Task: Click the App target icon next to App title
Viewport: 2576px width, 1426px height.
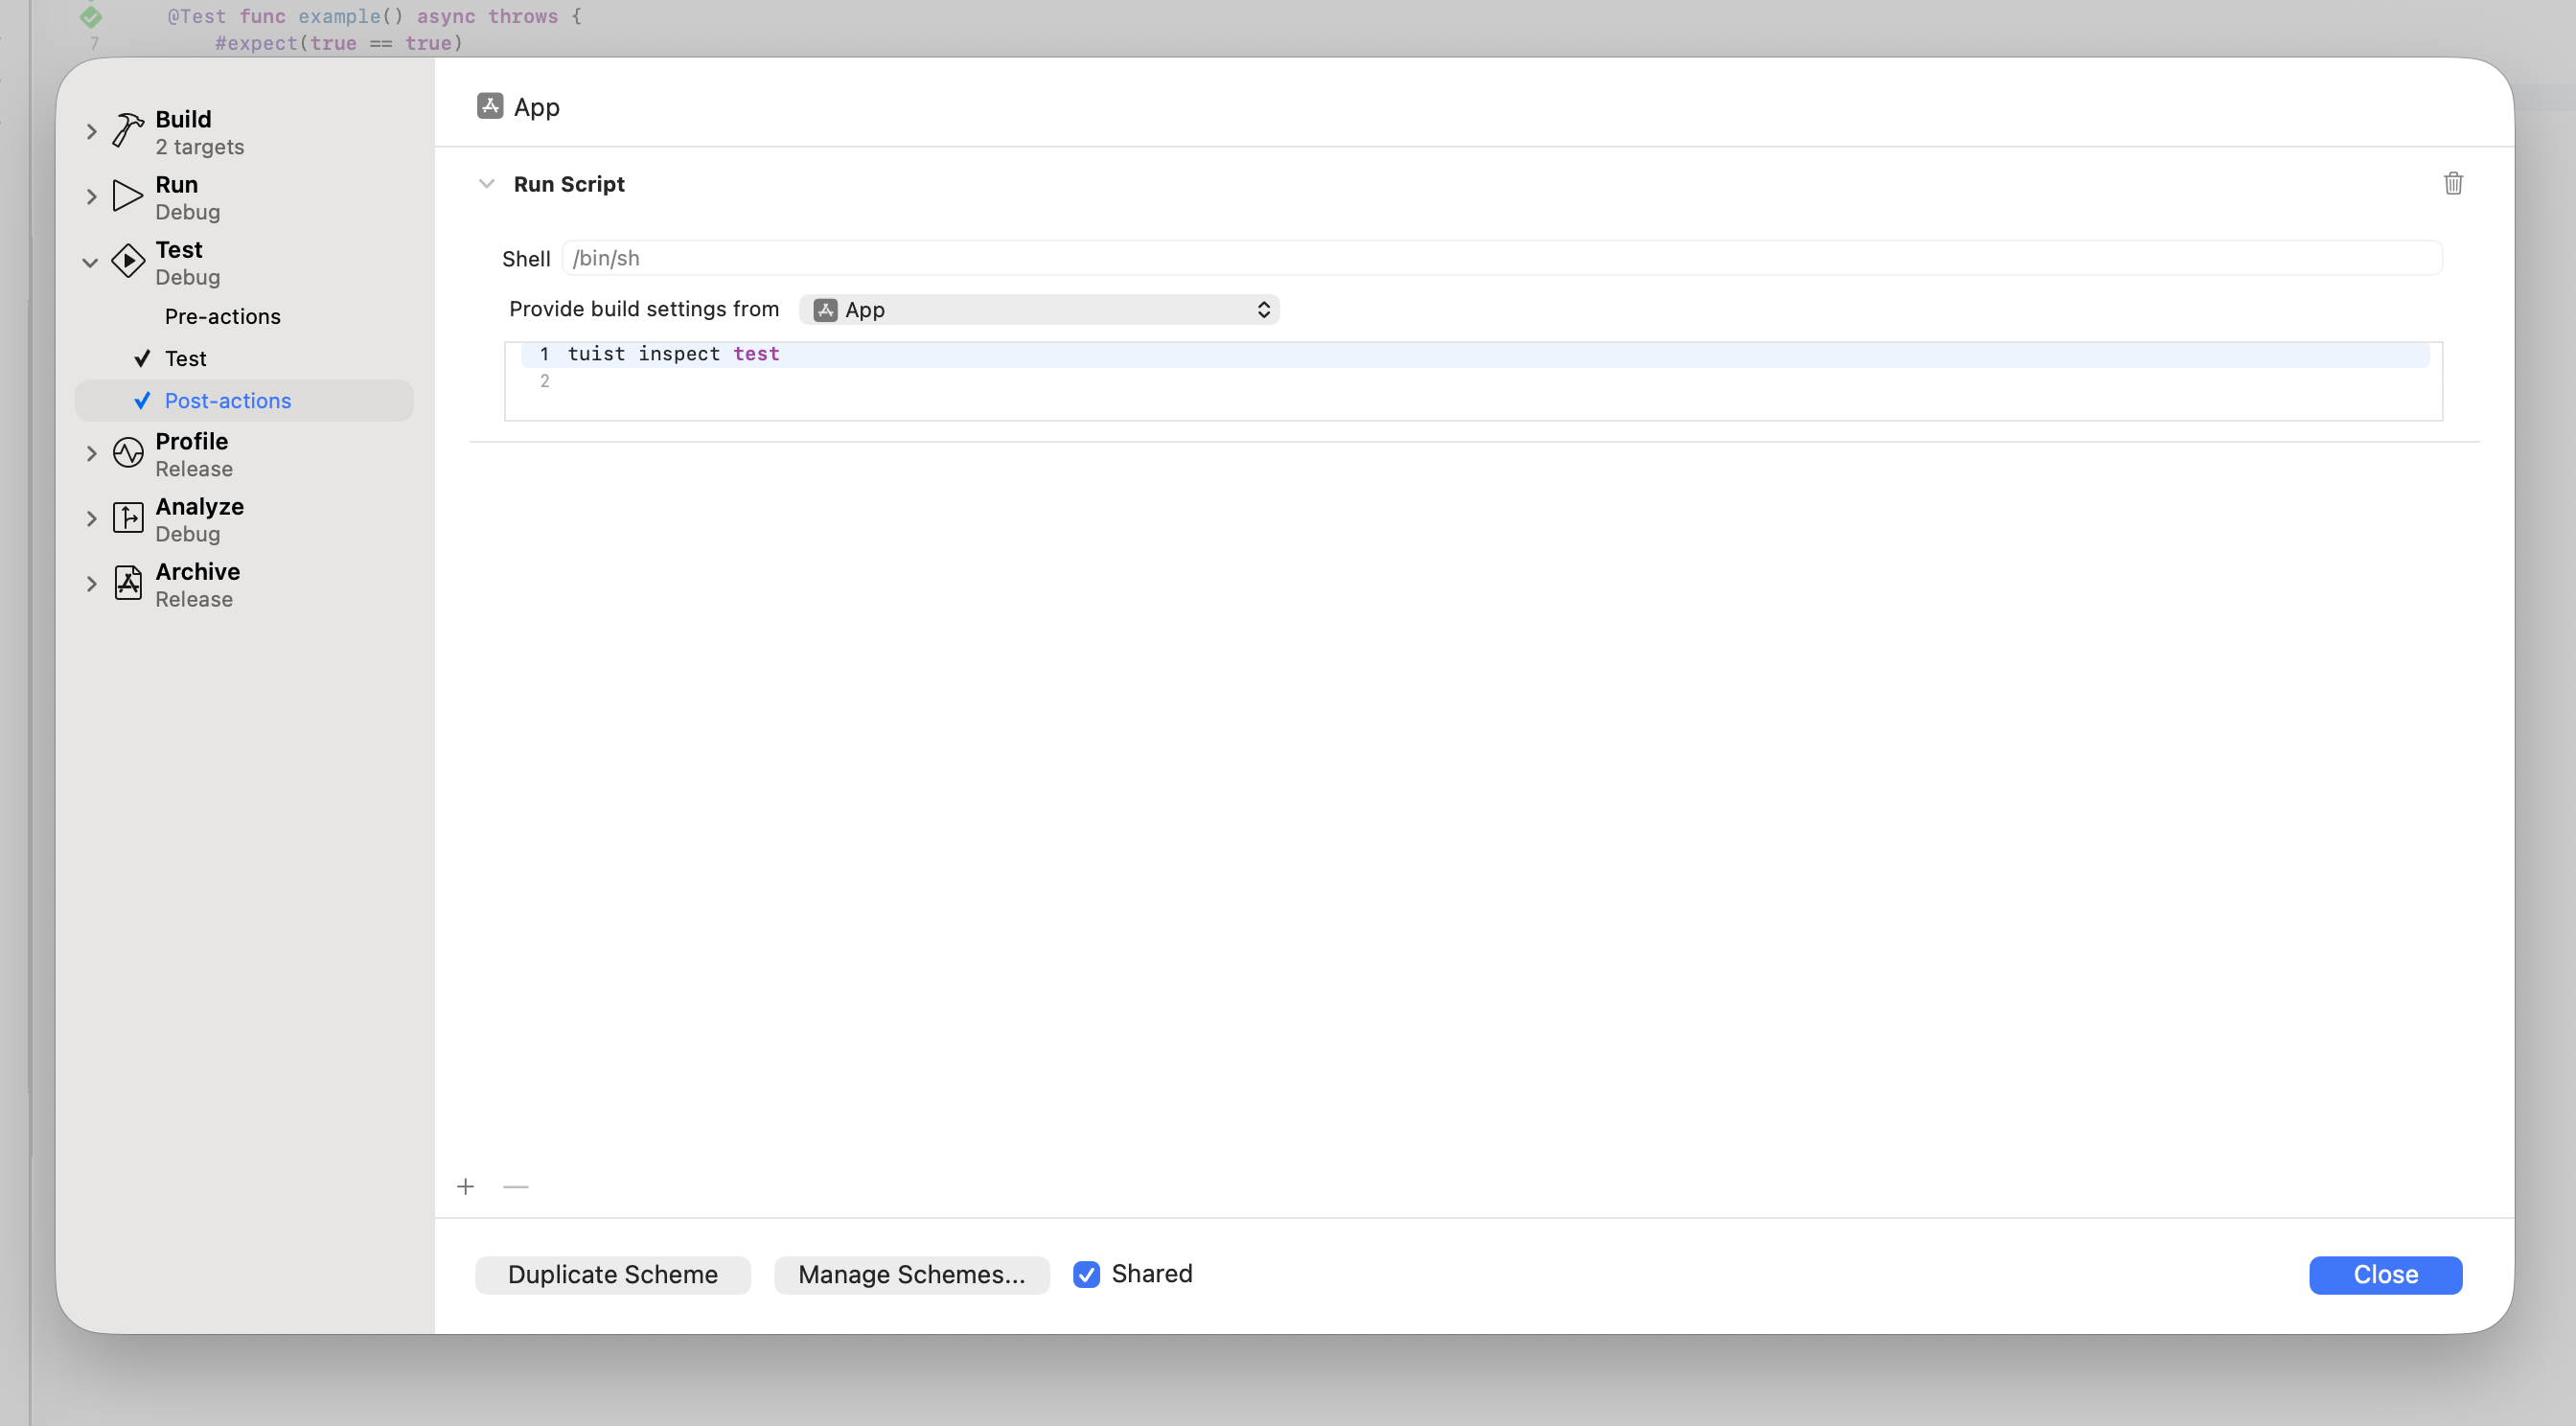Action: 488,105
